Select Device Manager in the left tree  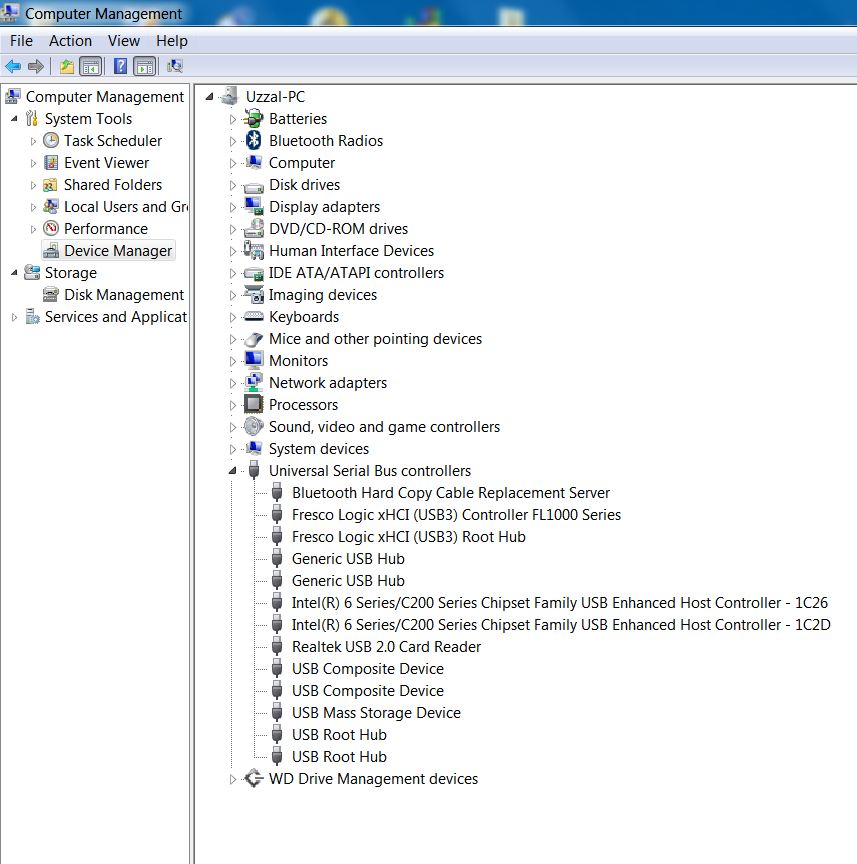click(x=118, y=251)
